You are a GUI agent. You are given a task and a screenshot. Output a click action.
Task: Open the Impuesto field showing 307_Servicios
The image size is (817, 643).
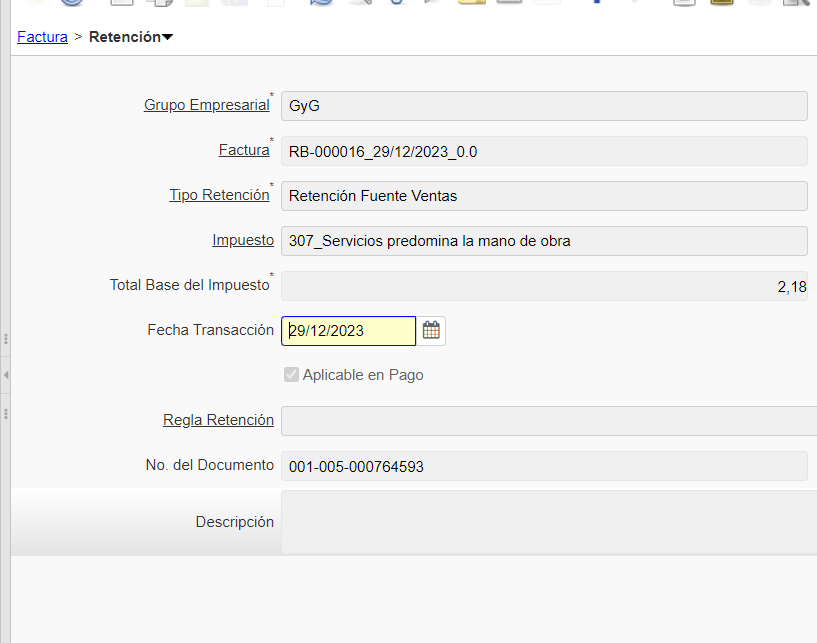pyautogui.click(x=543, y=241)
